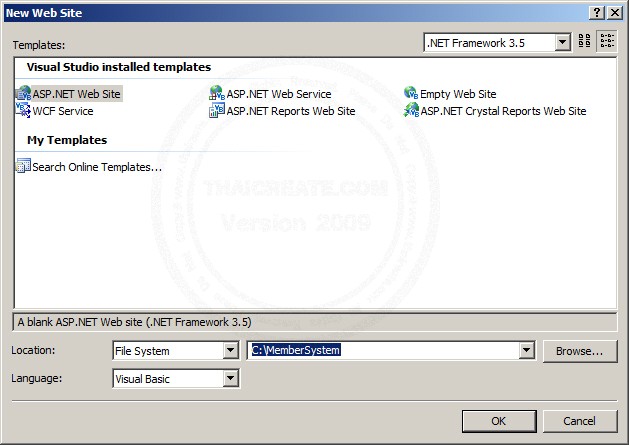Select the ASP.NET Reports Web Site icon
This screenshot has width=629, height=445.
pyautogui.click(x=217, y=110)
